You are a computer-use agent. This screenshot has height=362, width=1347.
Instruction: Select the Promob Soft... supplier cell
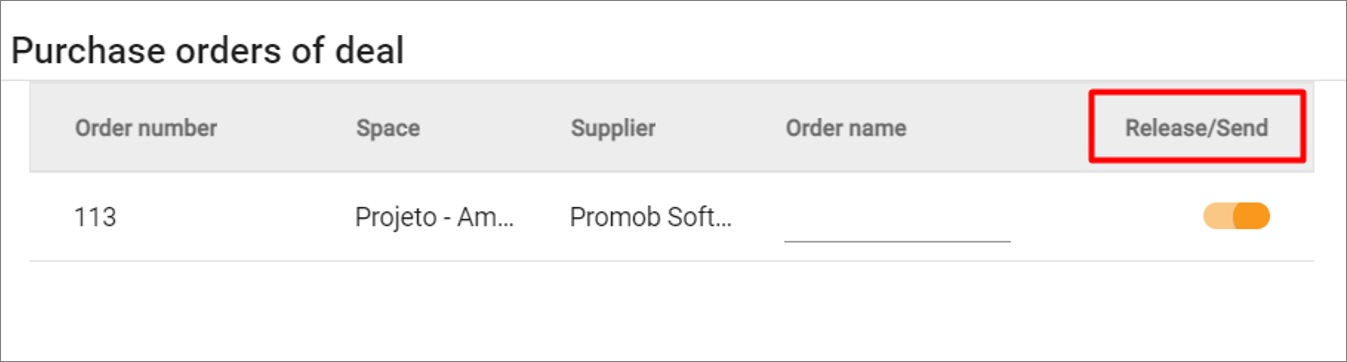(650, 217)
